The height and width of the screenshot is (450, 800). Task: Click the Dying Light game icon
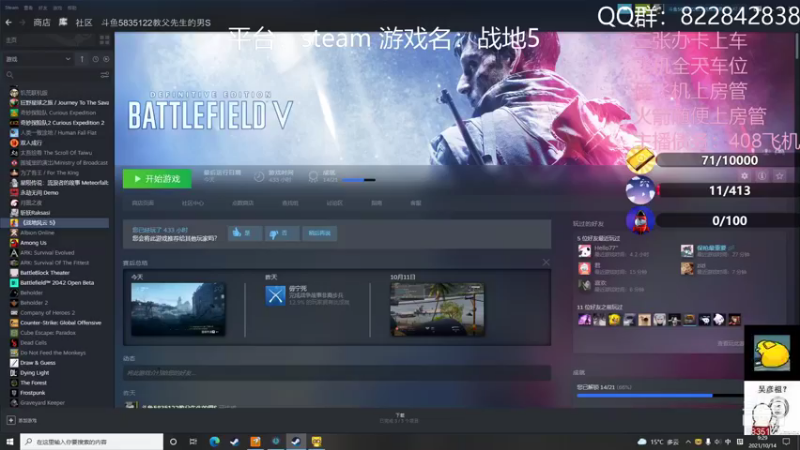14,373
